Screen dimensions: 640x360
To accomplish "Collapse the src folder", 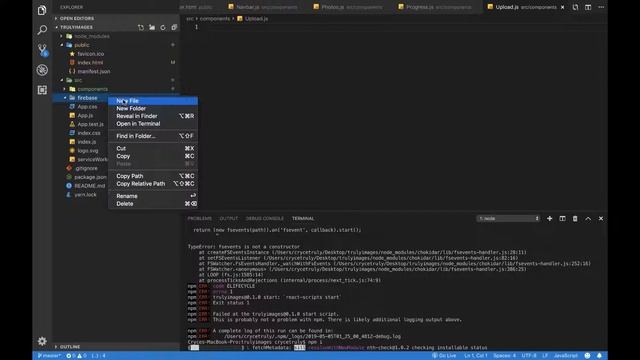I will click(x=78, y=80).
